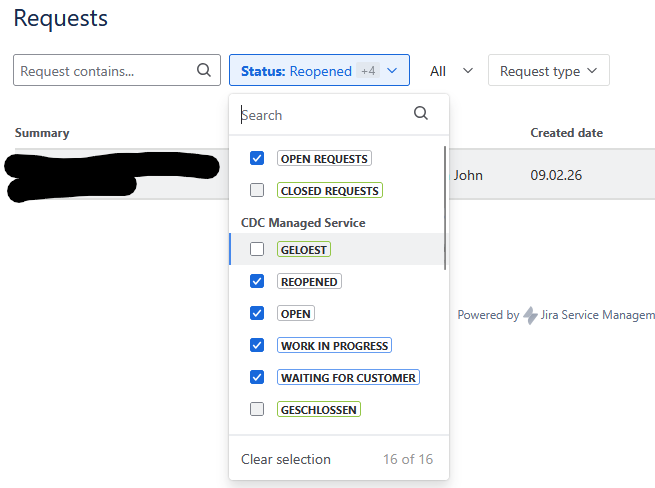Viewport: 655px width, 488px height.
Task: Uncheck the REOPENED status checkbox
Action: [x=257, y=281]
